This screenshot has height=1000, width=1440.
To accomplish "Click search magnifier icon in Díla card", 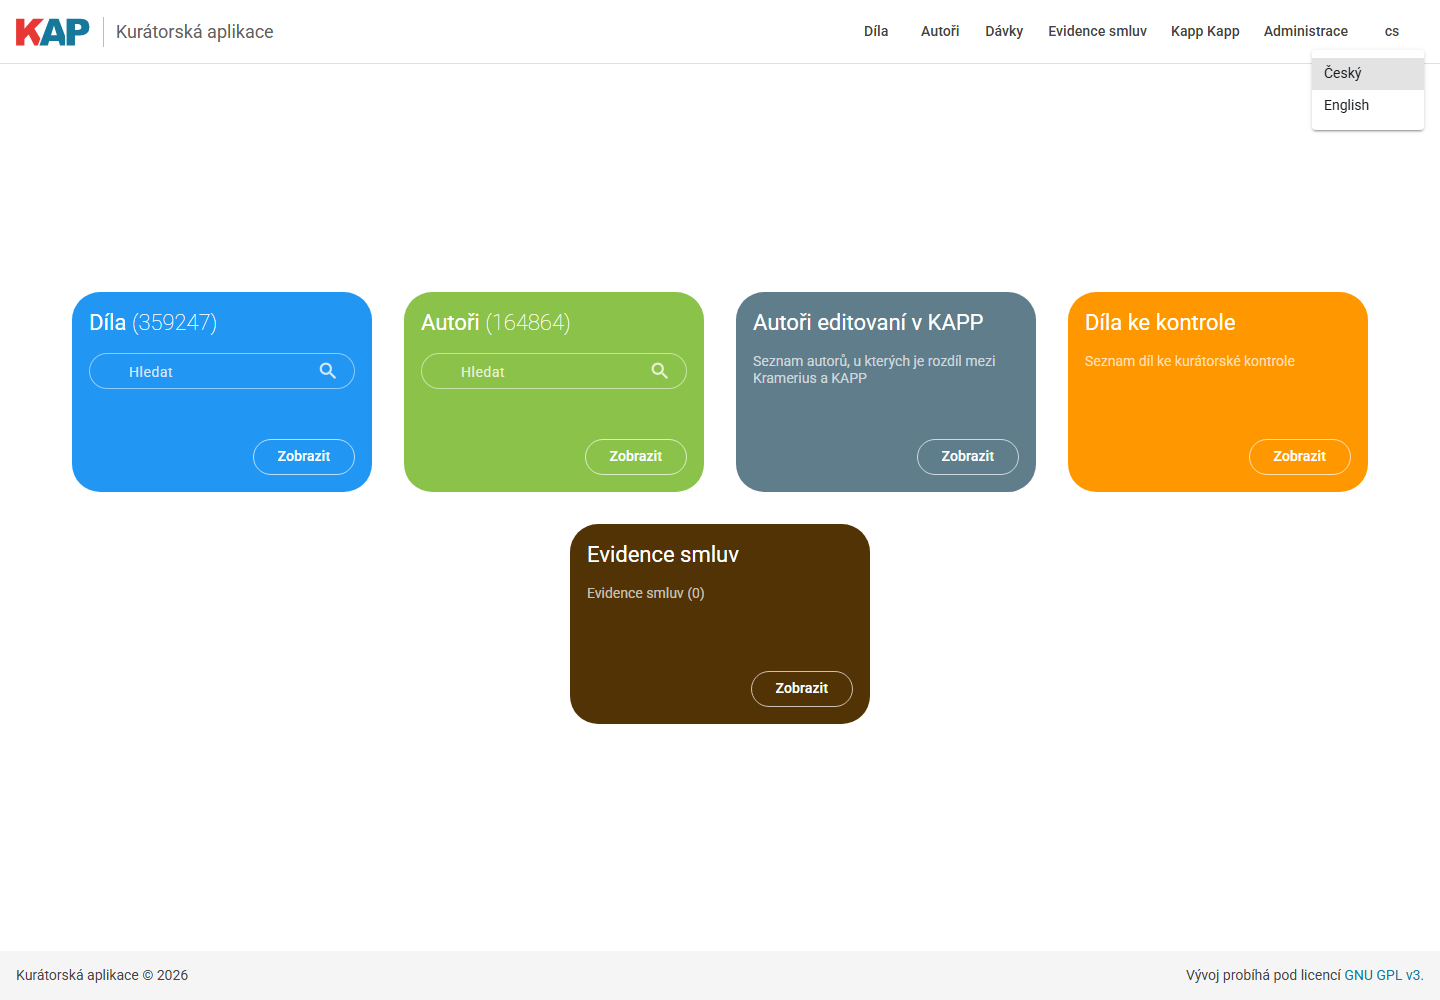I will click(x=328, y=371).
